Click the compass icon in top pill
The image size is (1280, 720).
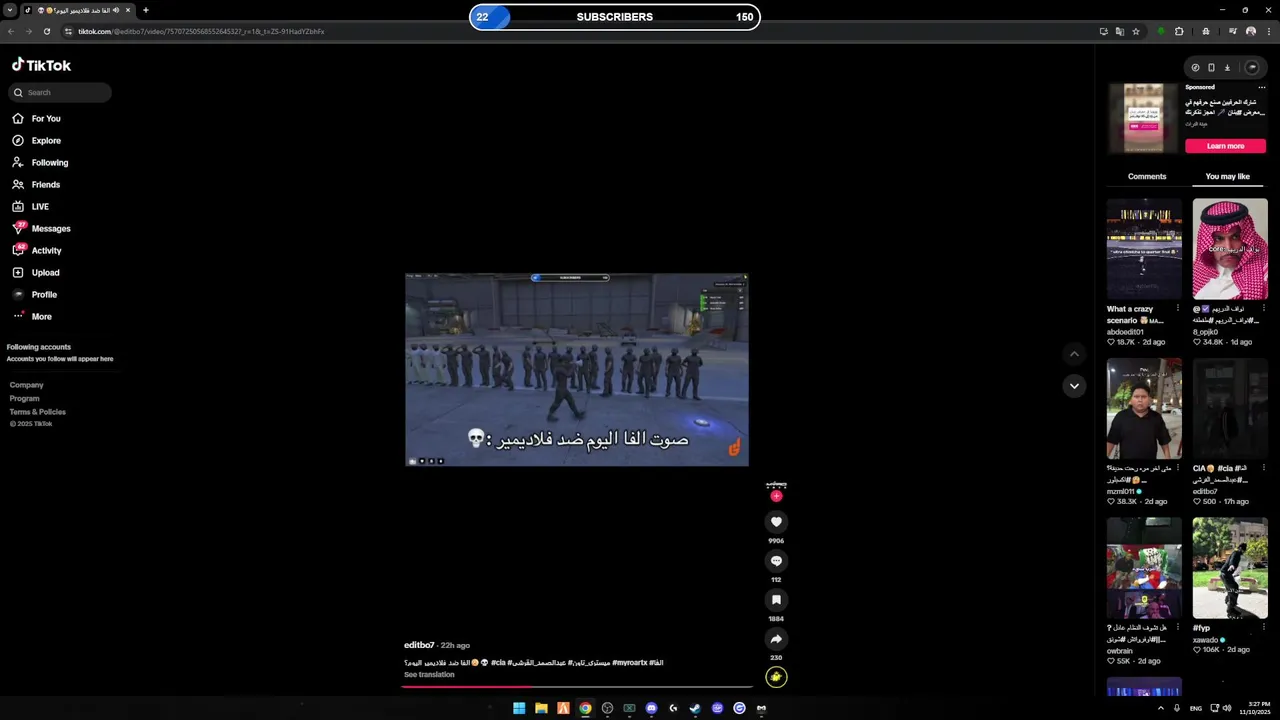(1195, 68)
